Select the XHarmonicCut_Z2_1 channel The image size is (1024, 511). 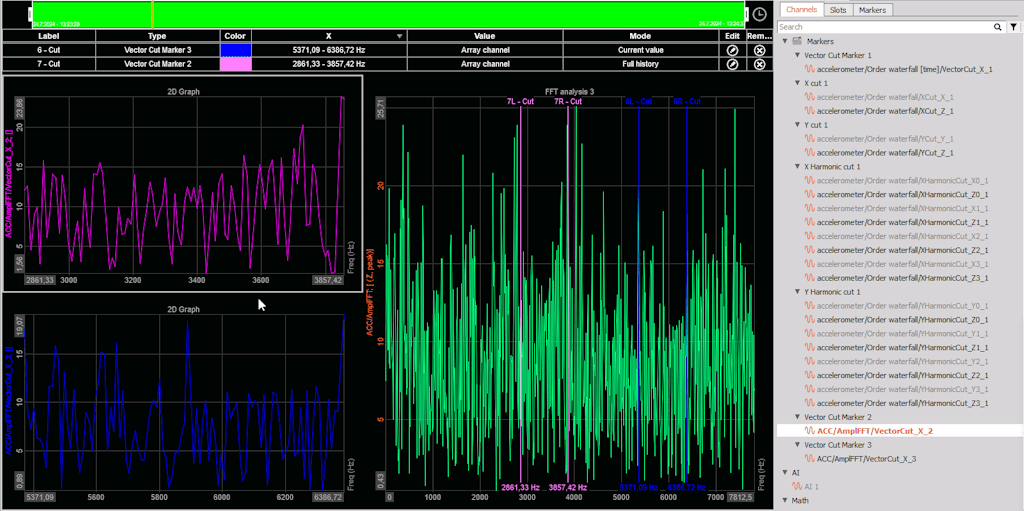click(903, 250)
